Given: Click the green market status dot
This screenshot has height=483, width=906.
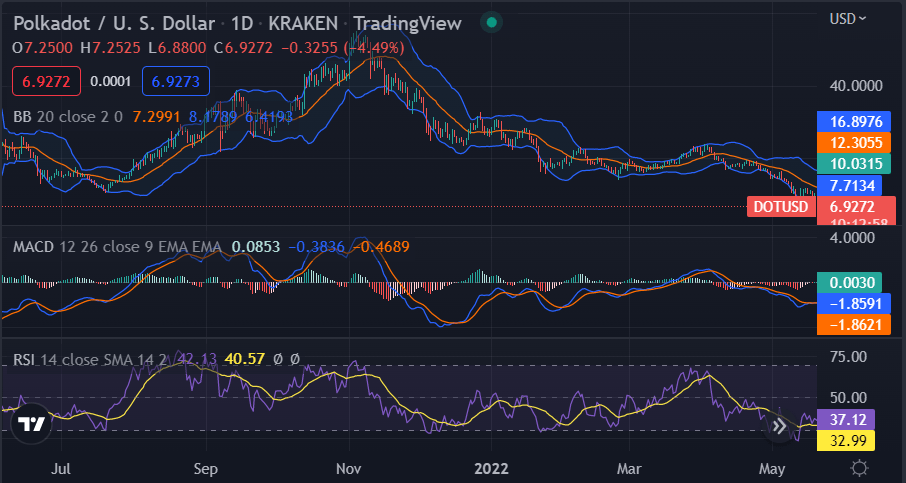Looking at the screenshot, I should pyautogui.click(x=491, y=23).
